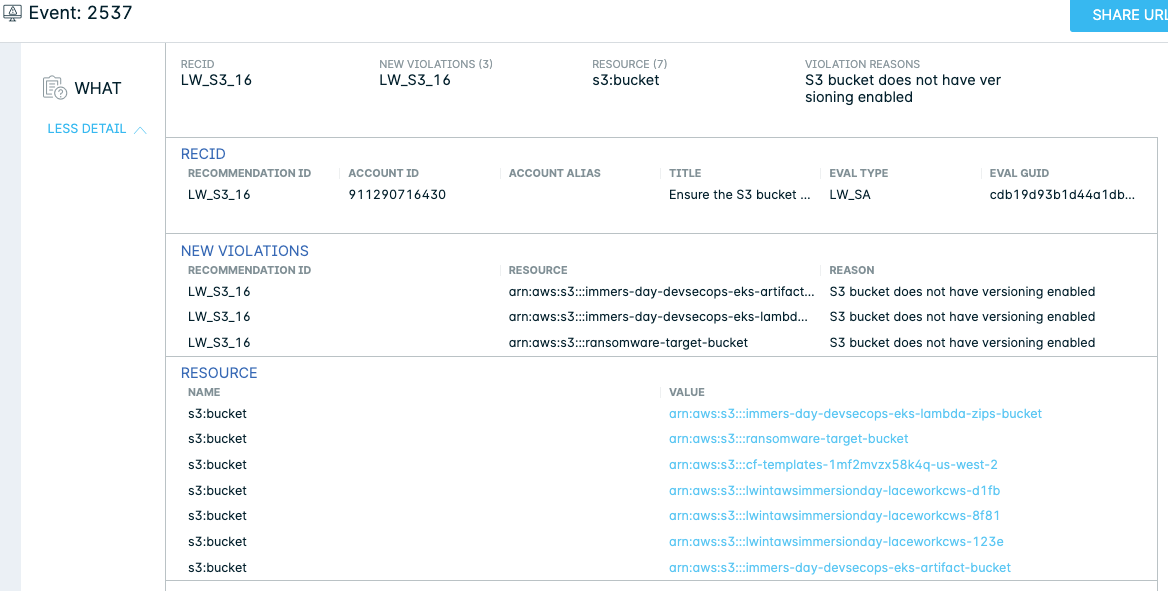Open lwintawsimmersionday-laceworkcws-123e link
Screen dimensions: 1168x591
[x=836, y=542]
